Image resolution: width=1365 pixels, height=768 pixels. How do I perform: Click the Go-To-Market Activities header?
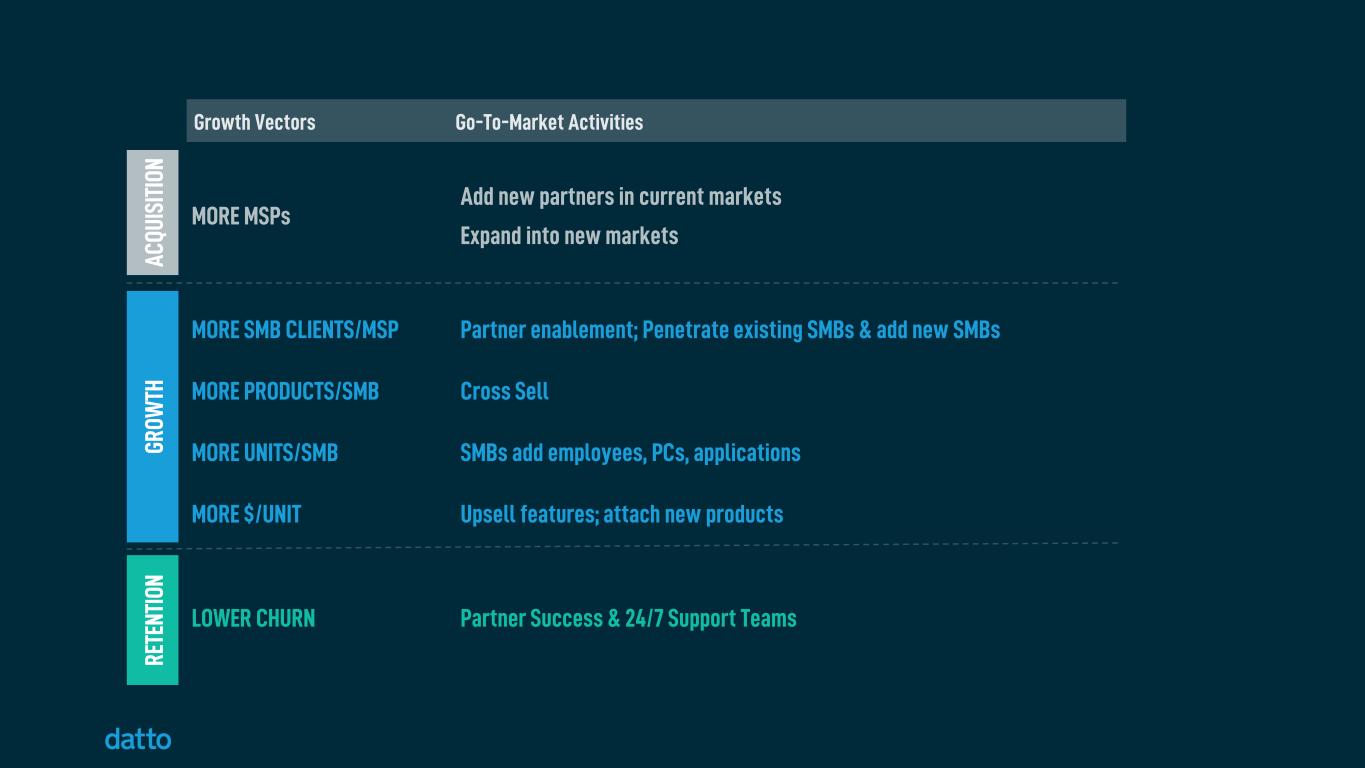tap(549, 122)
